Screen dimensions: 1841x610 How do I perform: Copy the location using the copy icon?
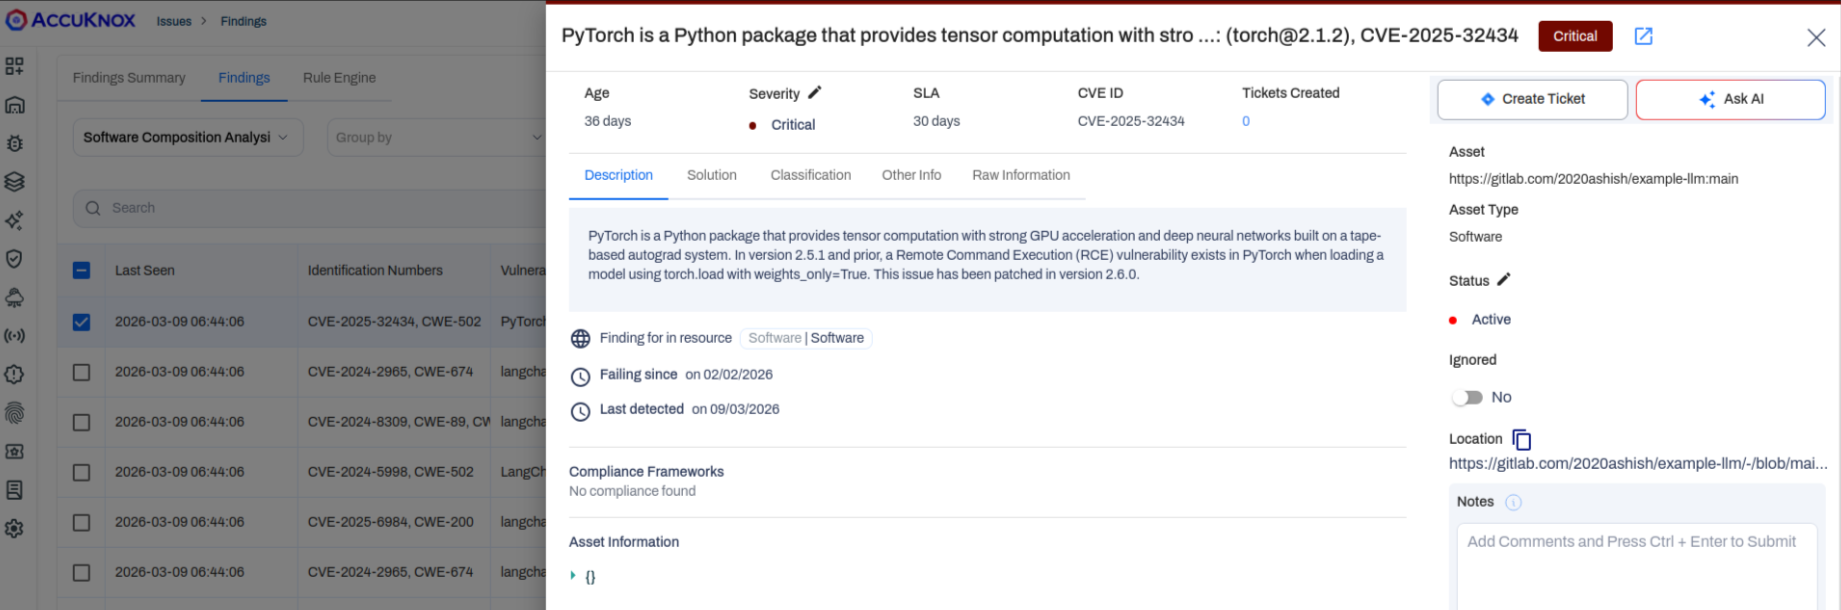1521,439
